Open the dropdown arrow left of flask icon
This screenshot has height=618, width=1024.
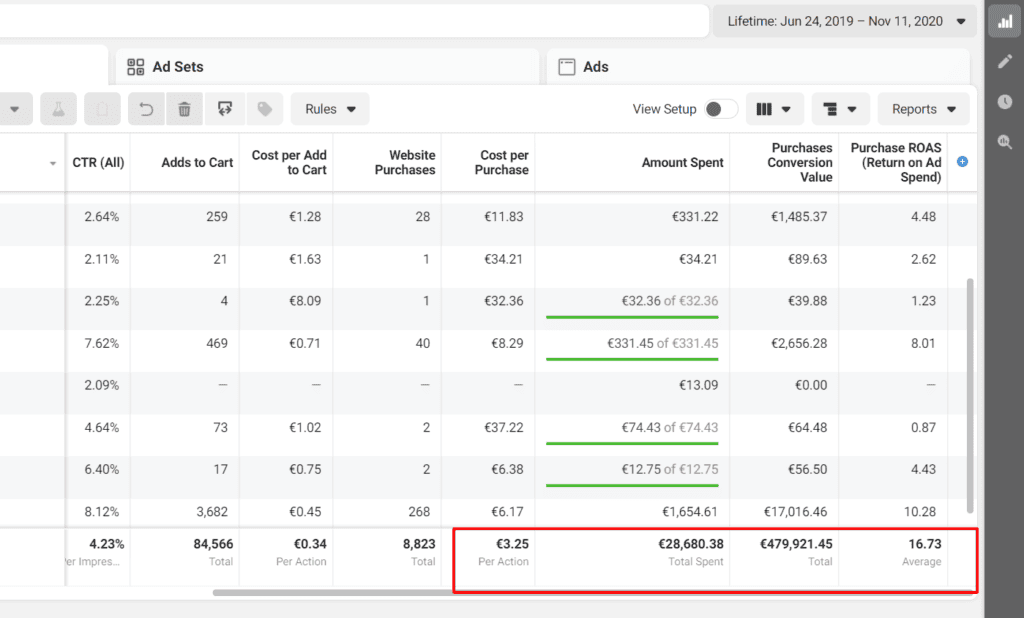pos(14,109)
